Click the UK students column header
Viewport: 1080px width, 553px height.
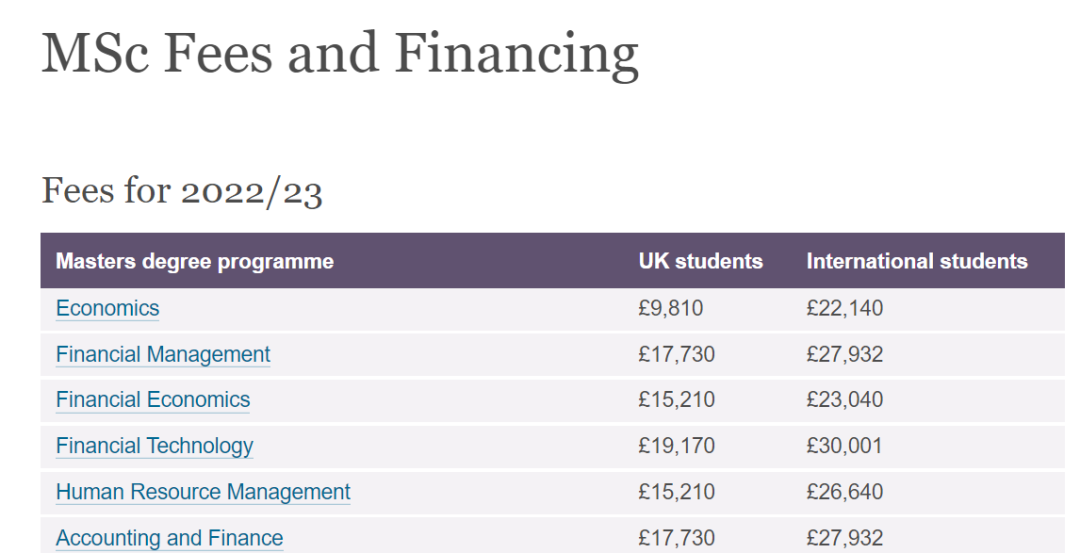coord(700,261)
